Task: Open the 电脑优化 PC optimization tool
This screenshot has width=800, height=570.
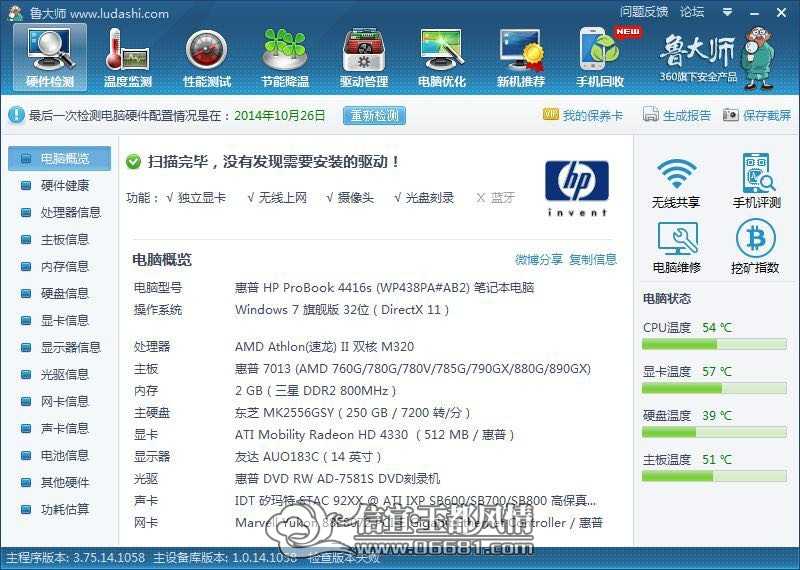Action: [442, 57]
